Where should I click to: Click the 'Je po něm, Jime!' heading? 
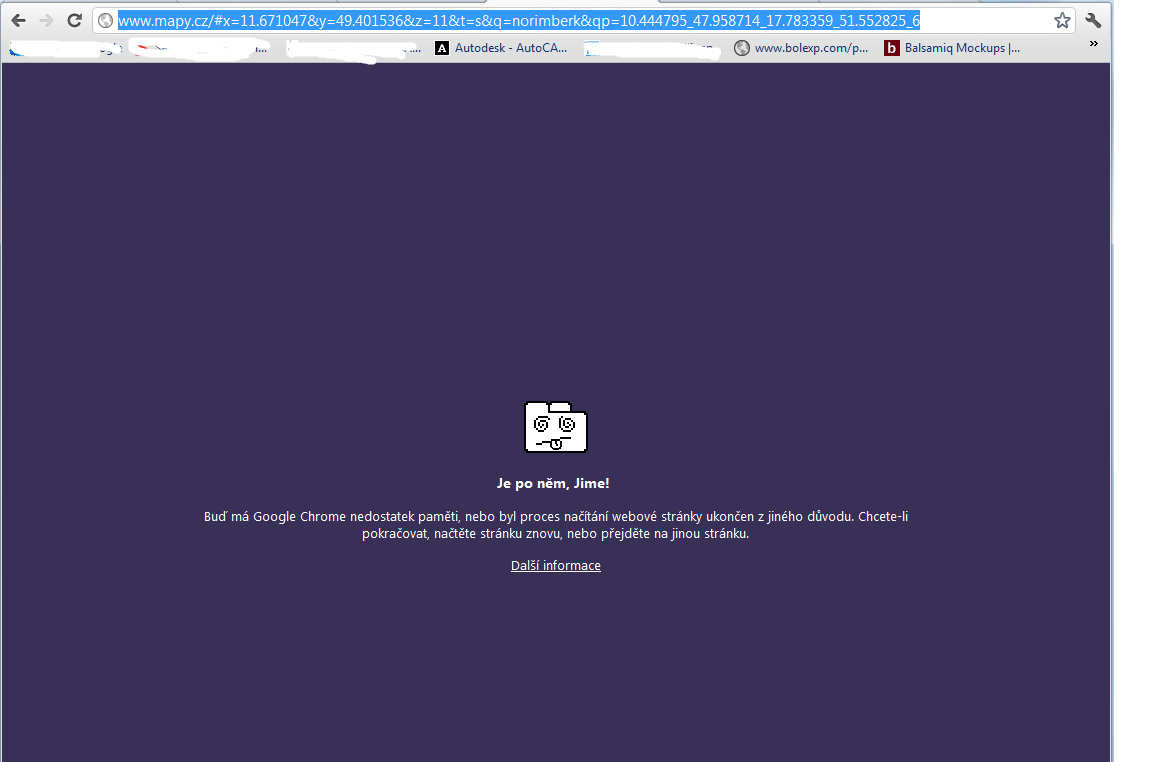[553, 484]
